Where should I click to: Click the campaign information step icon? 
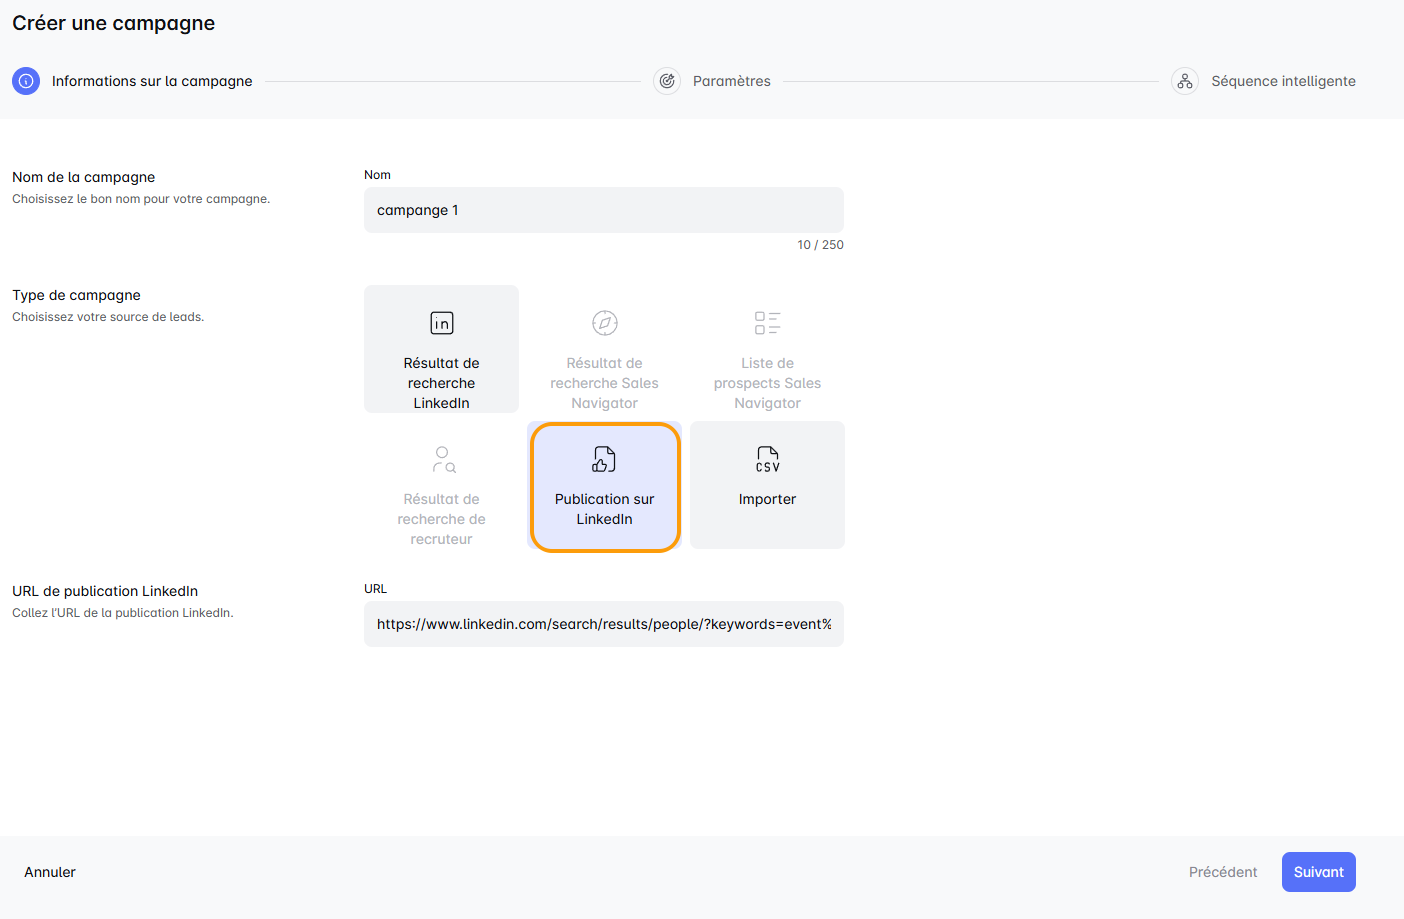click(x=26, y=81)
